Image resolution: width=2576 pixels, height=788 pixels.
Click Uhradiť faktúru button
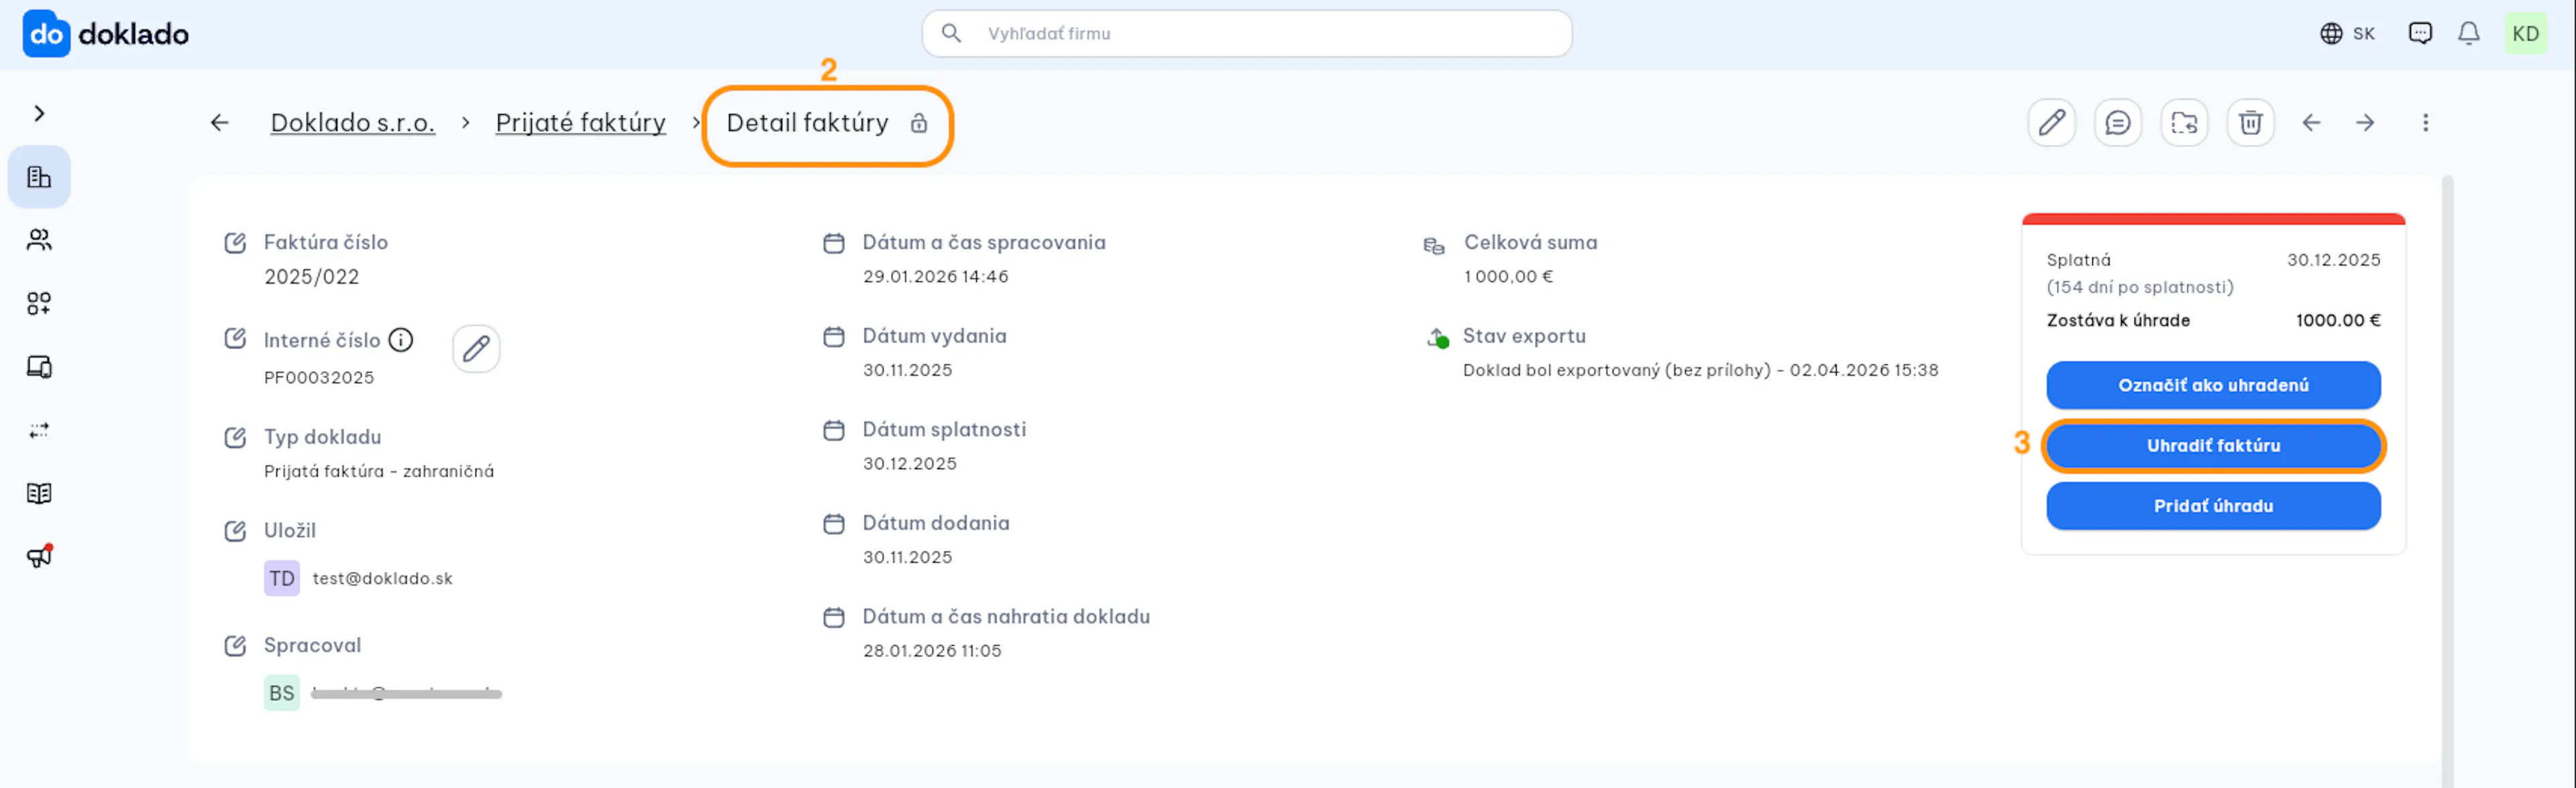(x=2213, y=446)
